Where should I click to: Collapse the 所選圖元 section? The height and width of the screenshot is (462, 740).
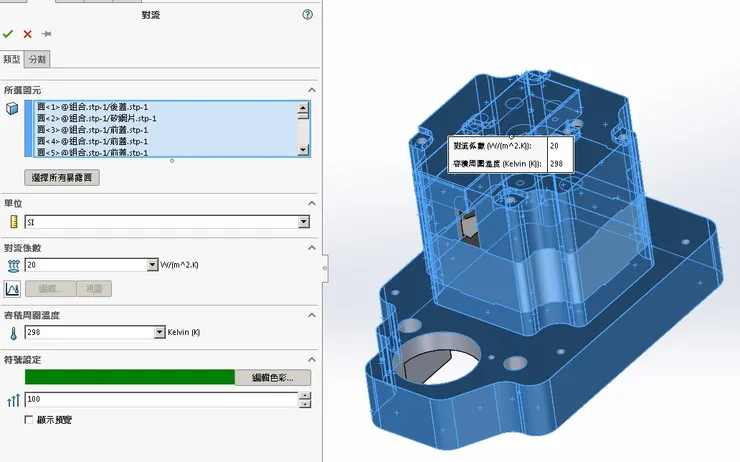coord(311,90)
